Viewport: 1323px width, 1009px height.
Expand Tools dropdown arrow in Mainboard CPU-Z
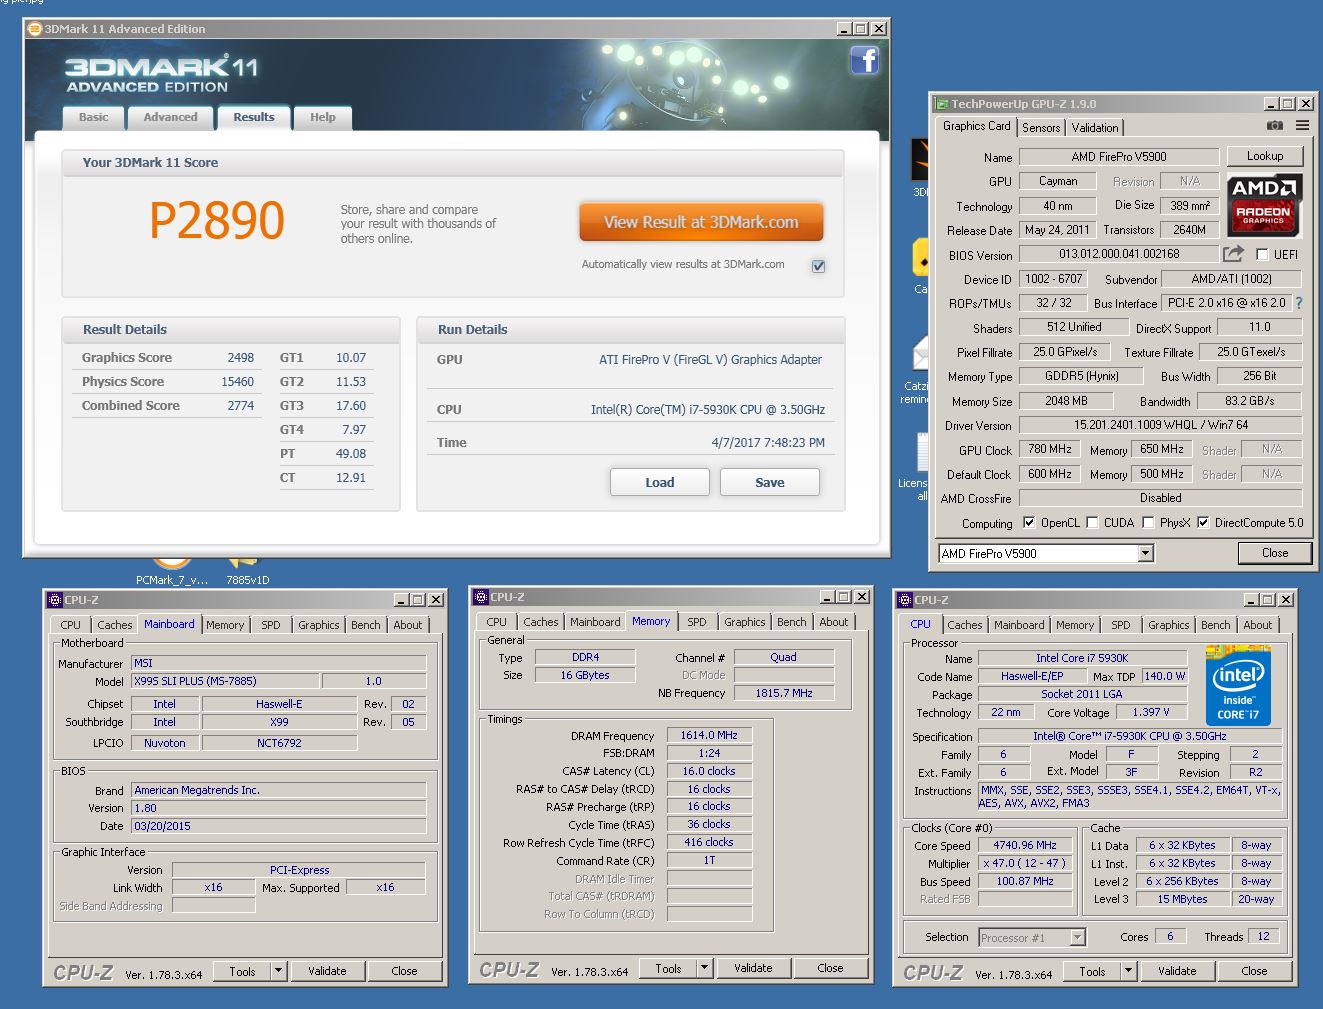click(278, 970)
